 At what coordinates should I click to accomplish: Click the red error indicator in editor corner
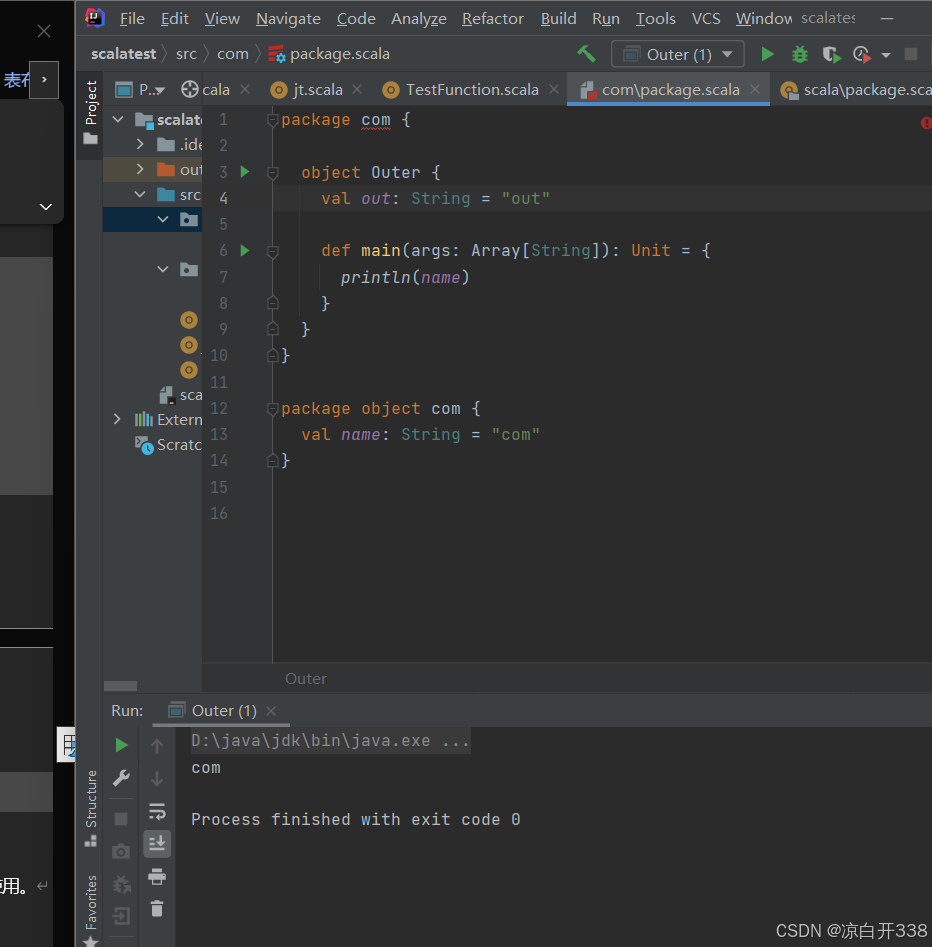point(926,123)
